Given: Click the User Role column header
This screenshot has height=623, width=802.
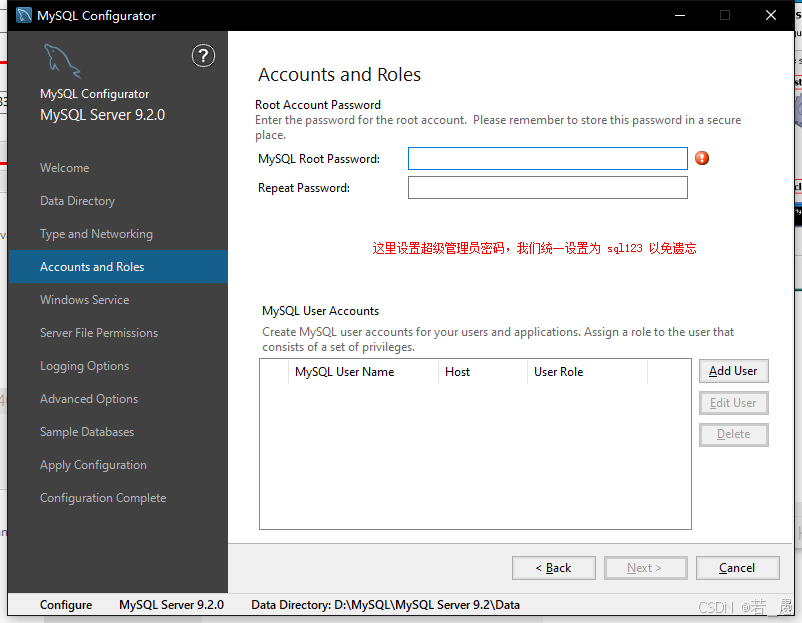Looking at the screenshot, I should (587, 372).
